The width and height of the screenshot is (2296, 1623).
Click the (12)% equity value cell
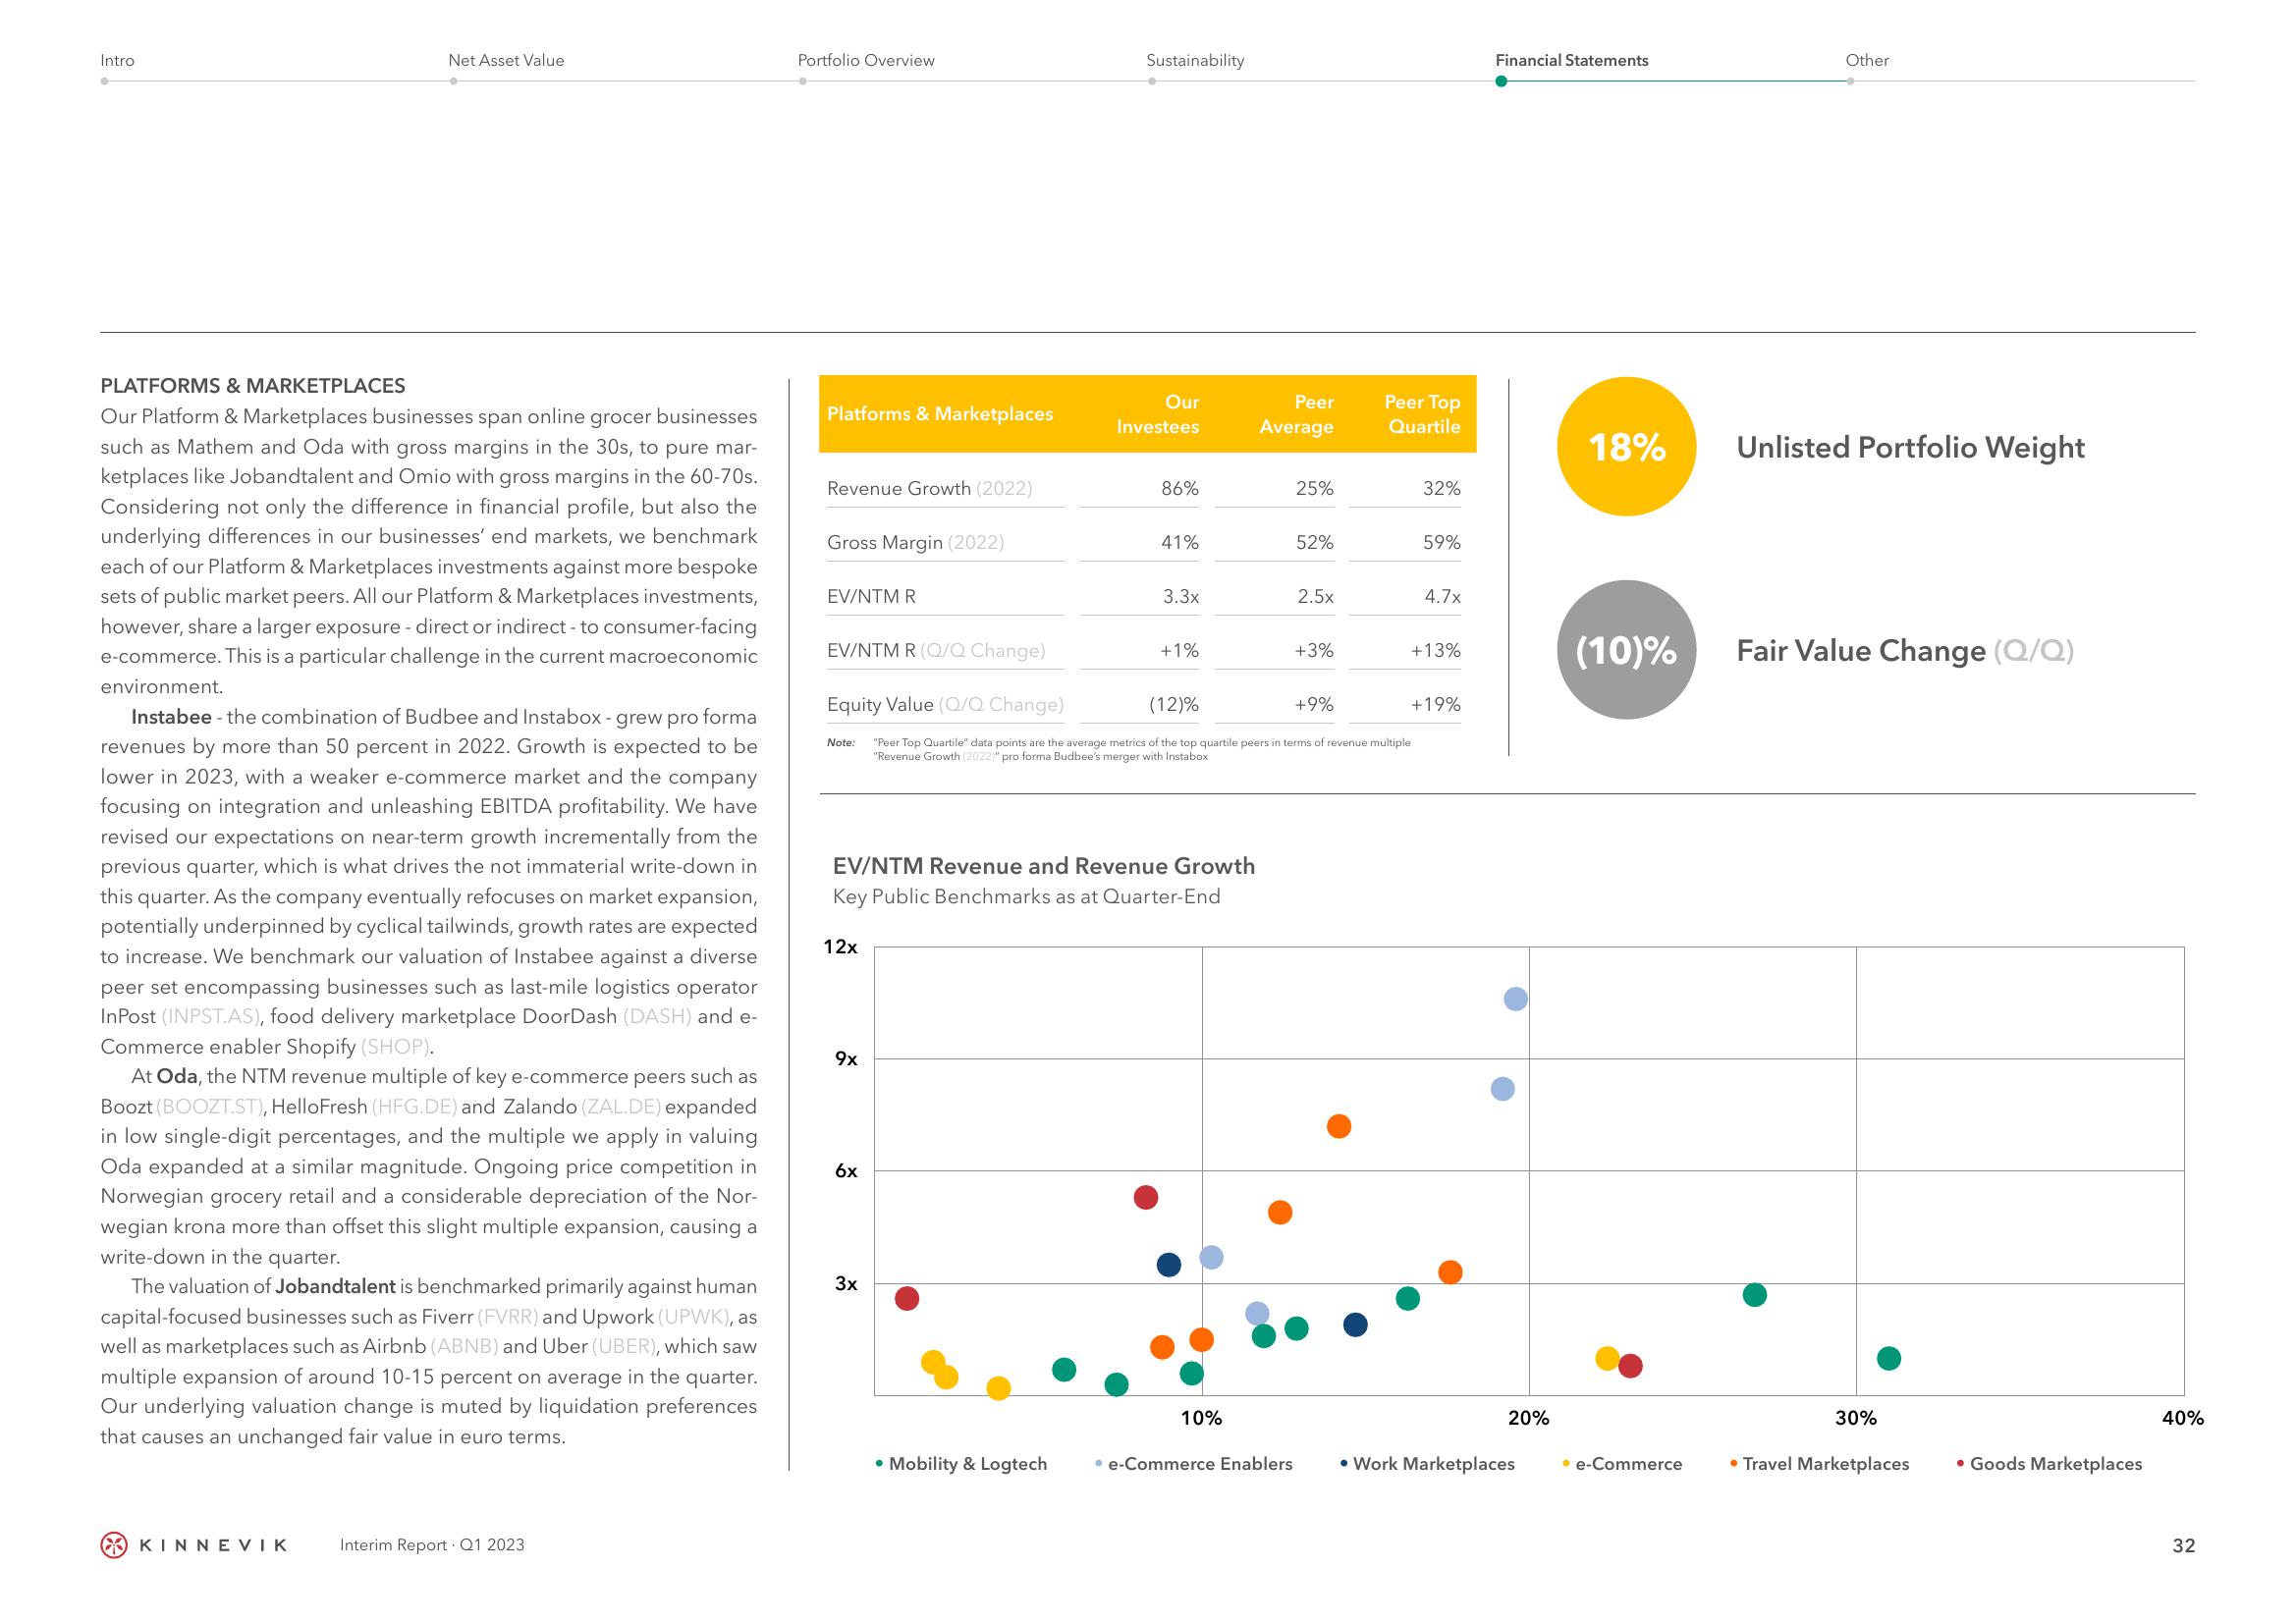point(1174,704)
